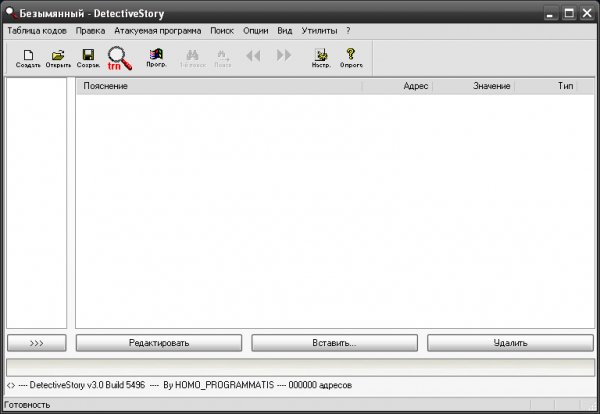600x414 pixels.
Task: Open the Утилиты menu
Action: coord(319,31)
